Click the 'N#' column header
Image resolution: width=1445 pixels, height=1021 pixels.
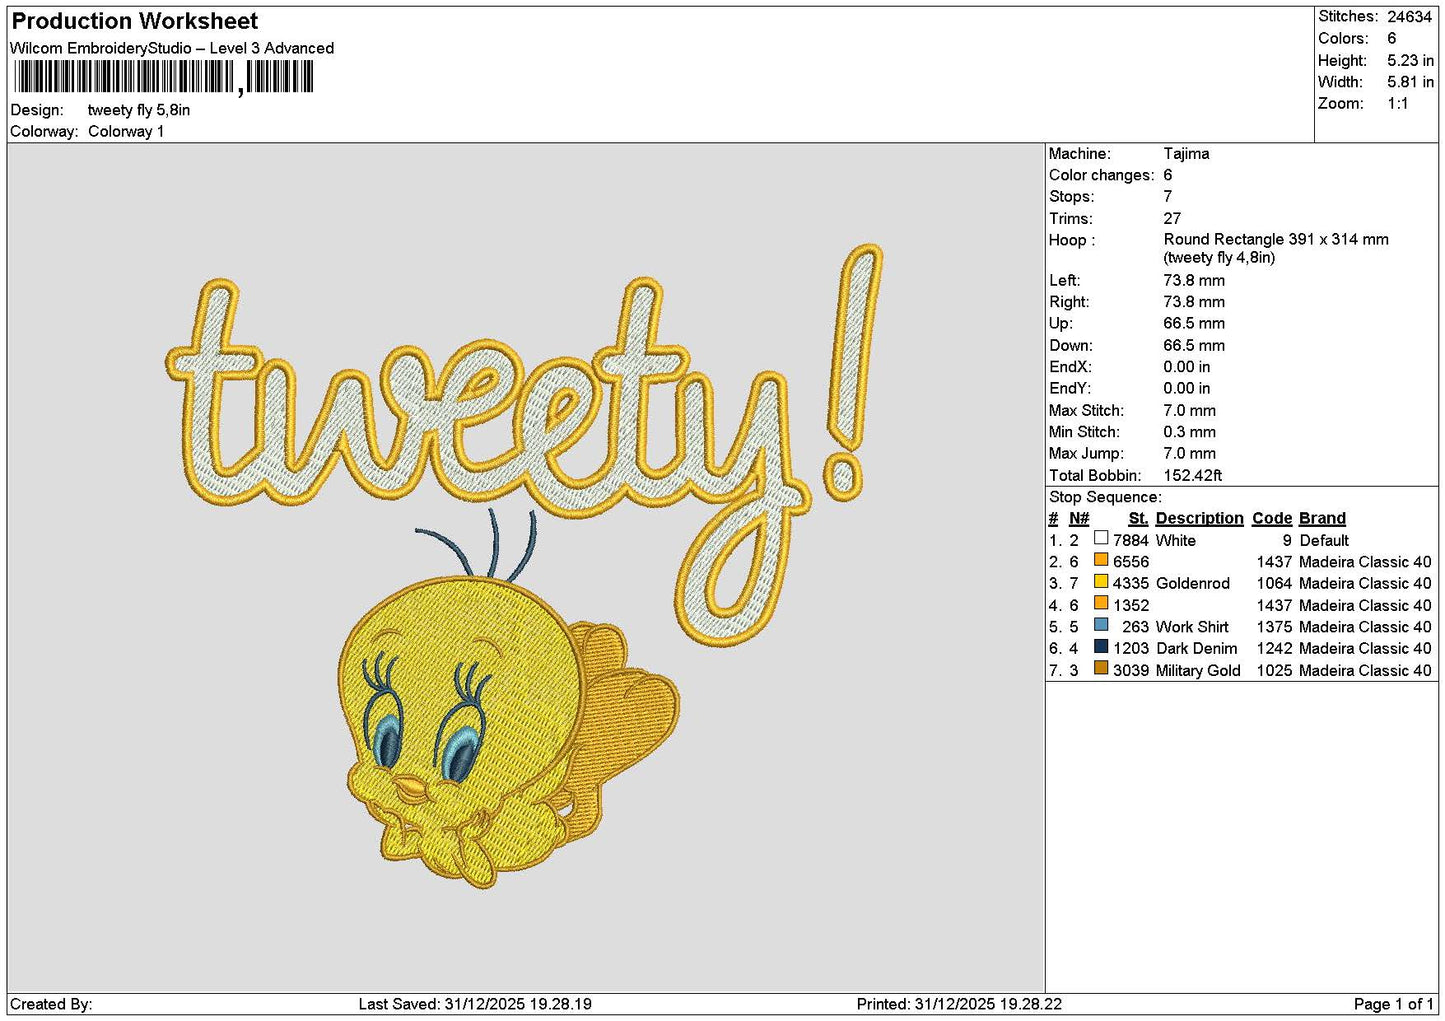pos(1079,518)
